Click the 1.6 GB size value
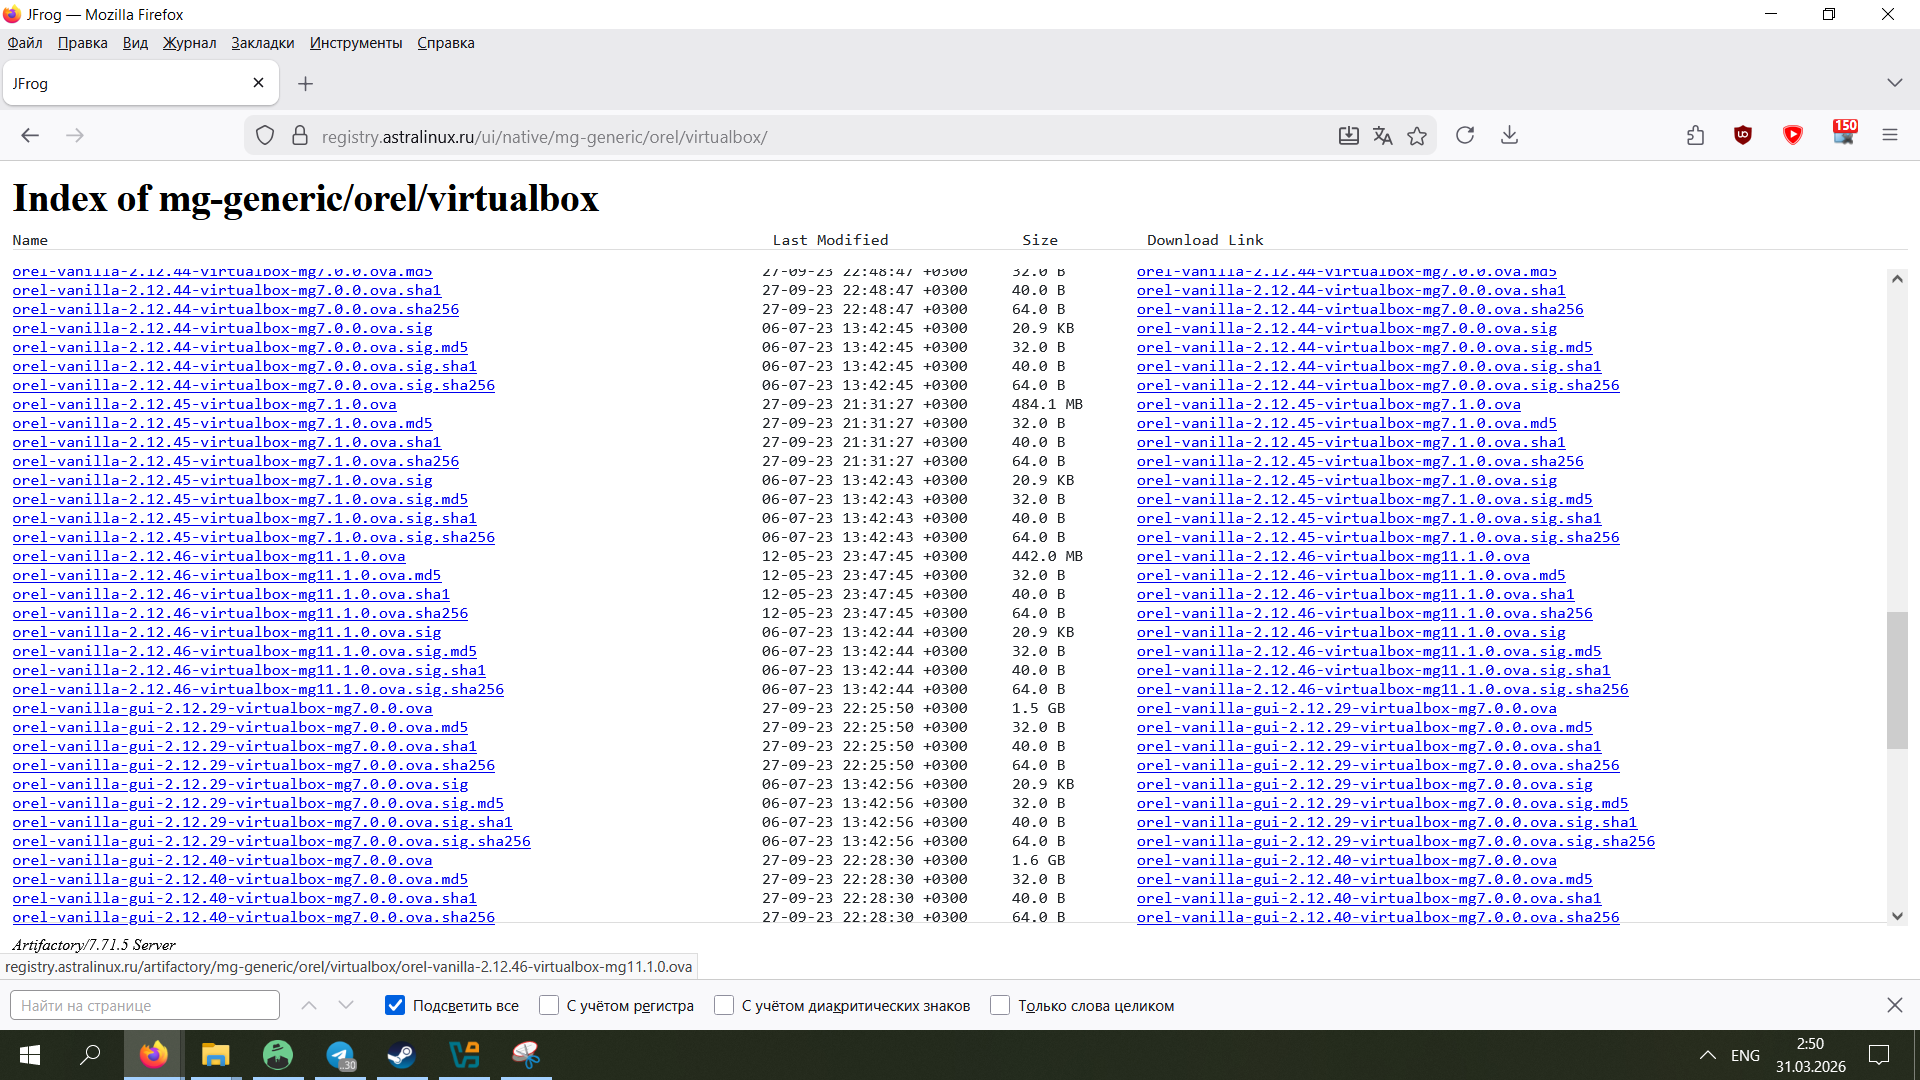 (x=1038, y=860)
